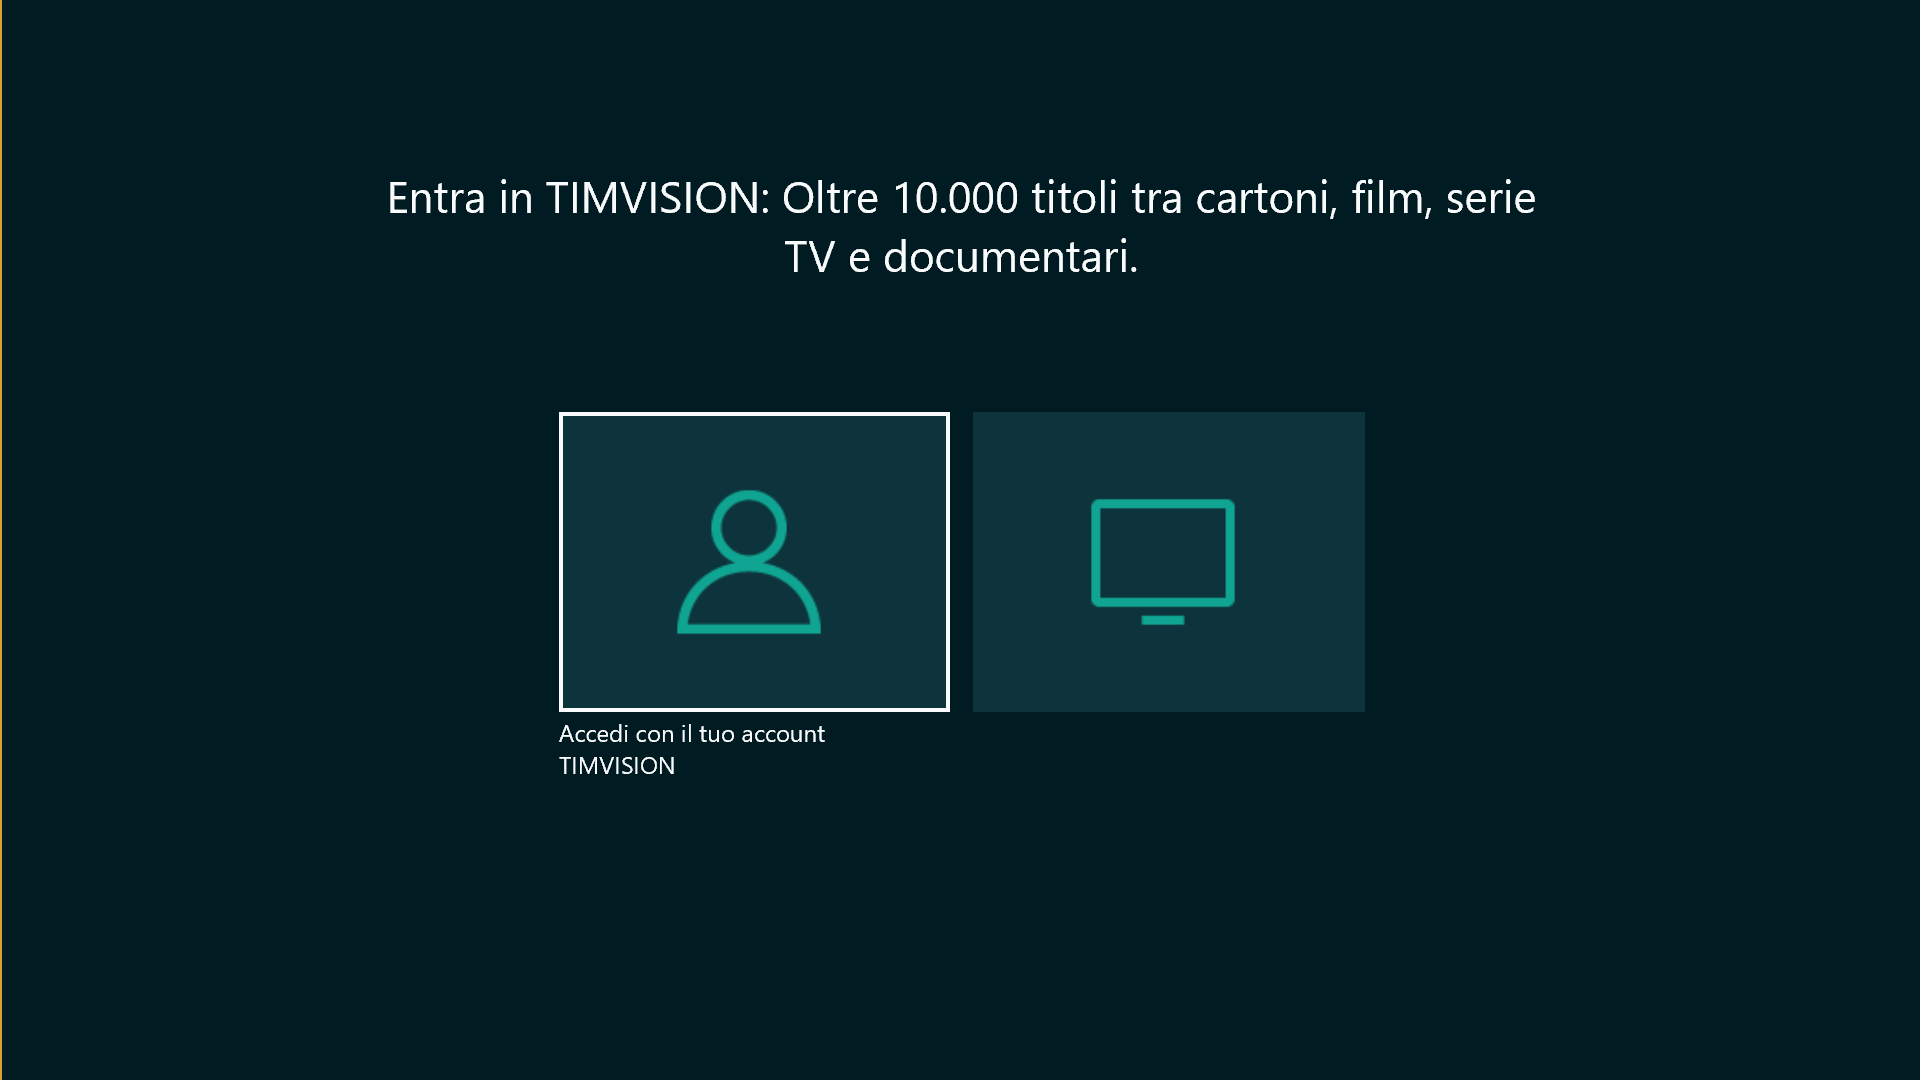The width and height of the screenshot is (1920, 1080).
Task: Click the 'Entra in TIMVISION' heading
Action: click(x=576, y=198)
